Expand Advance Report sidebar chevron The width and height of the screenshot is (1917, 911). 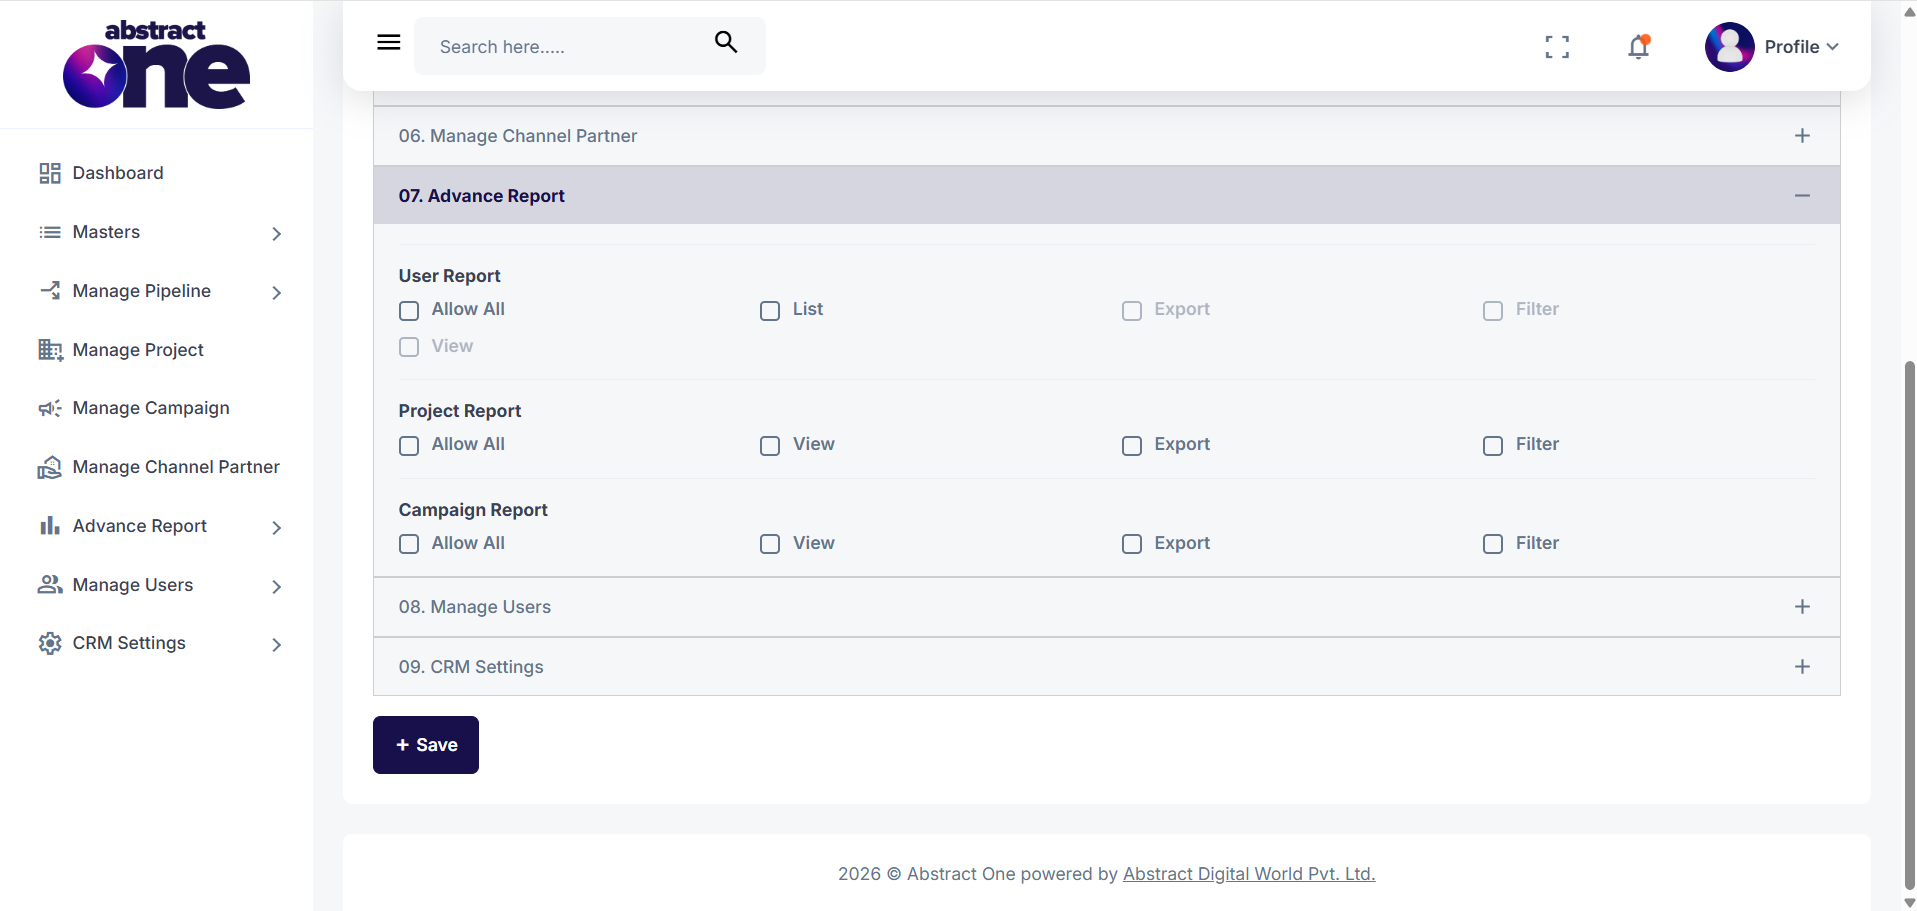pos(277,528)
